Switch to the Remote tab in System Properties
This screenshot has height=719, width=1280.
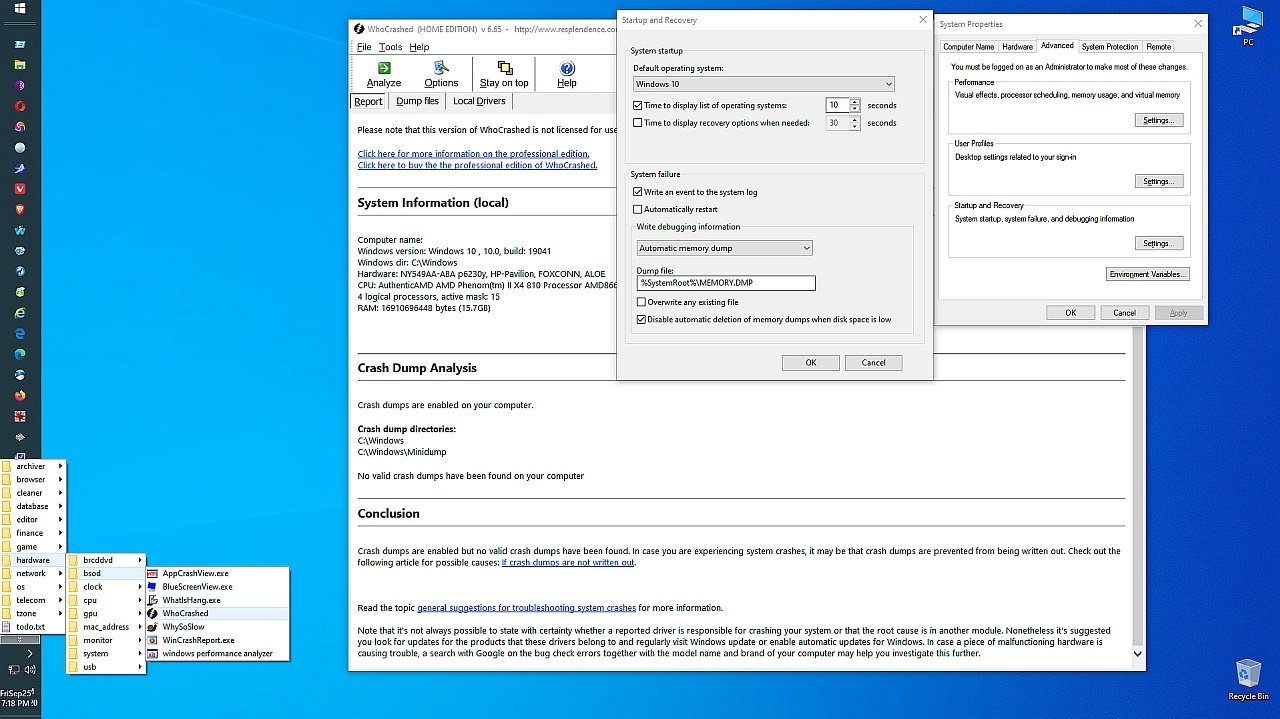pyautogui.click(x=1158, y=47)
